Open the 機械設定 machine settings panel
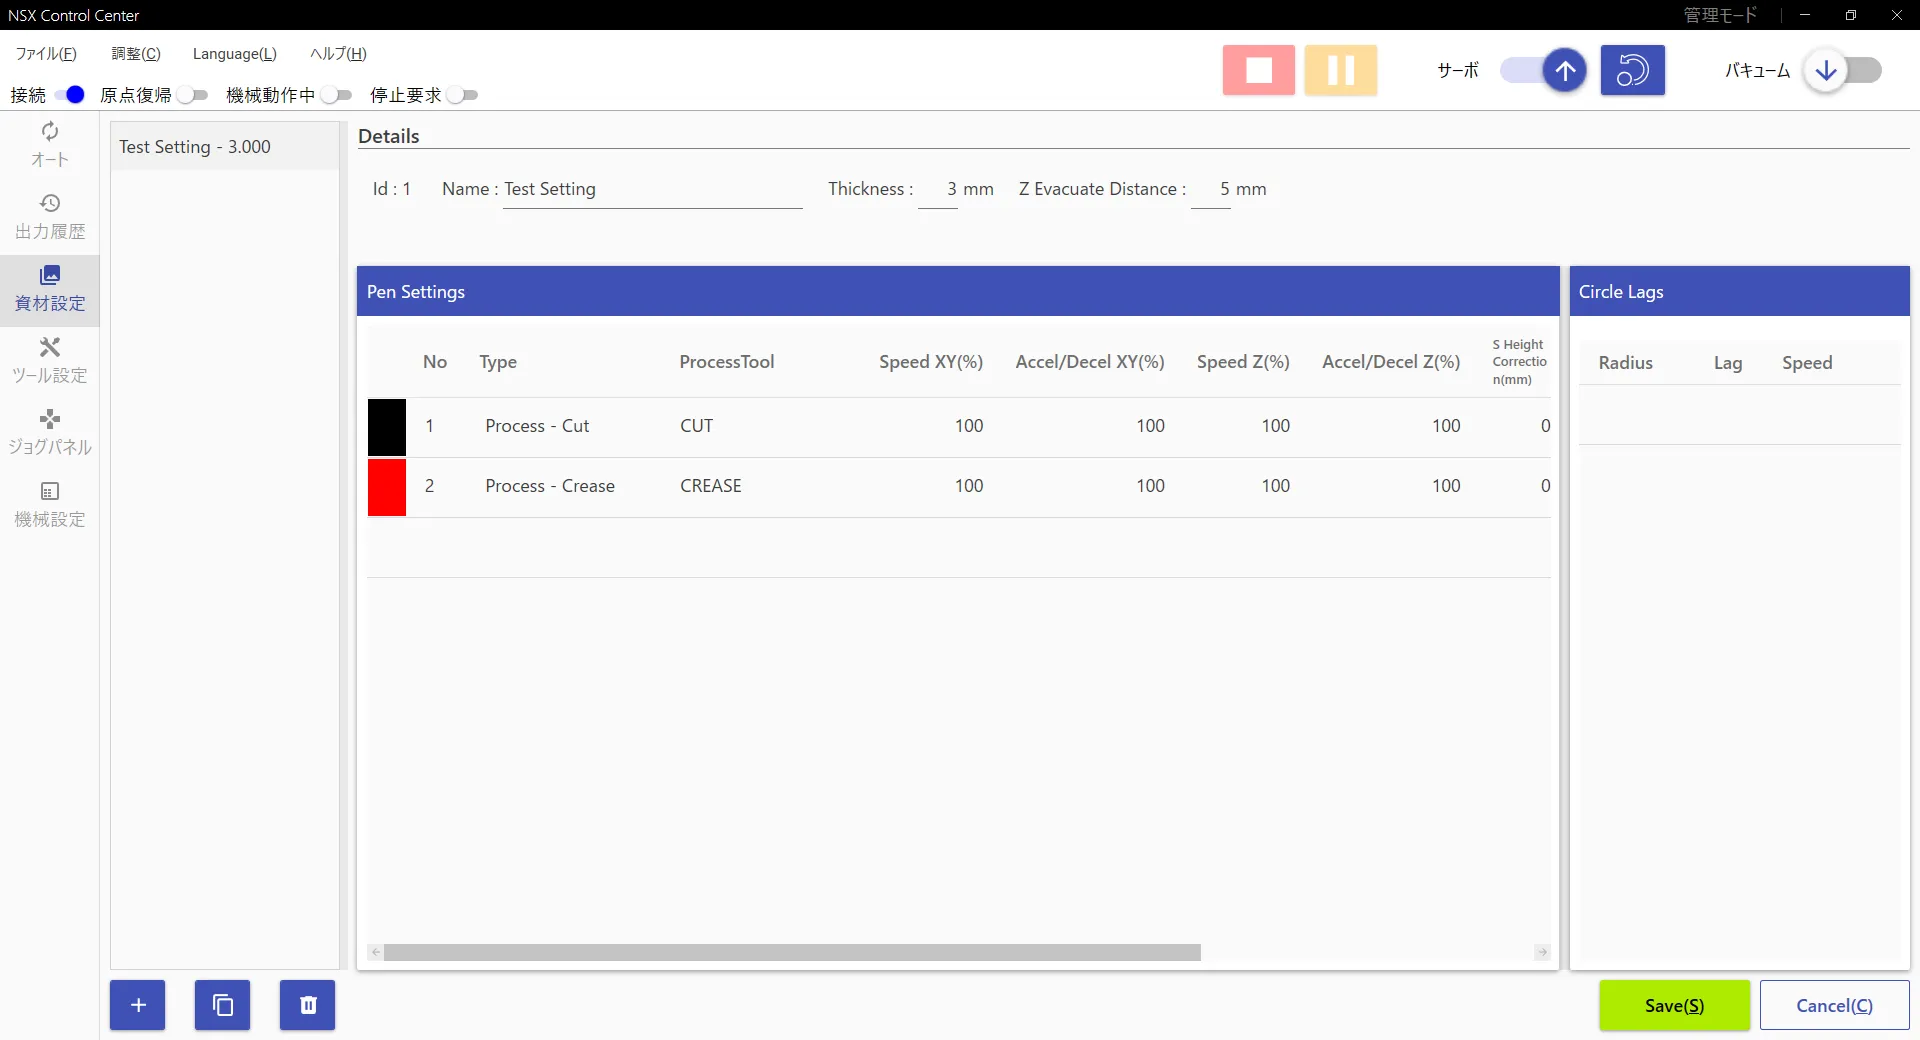1920x1040 pixels. pyautogui.click(x=50, y=506)
